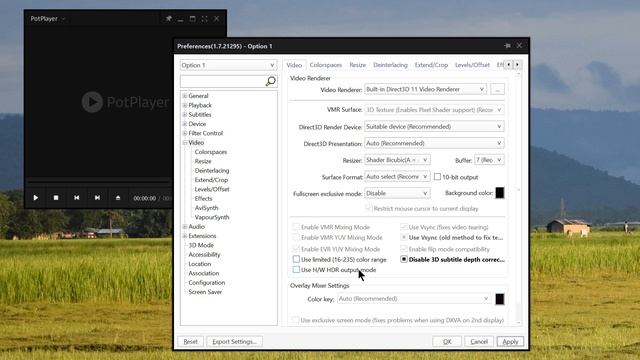The height and width of the screenshot is (360, 640).
Task: Click the search magnifier icon in Preferences
Action: (x=271, y=81)
